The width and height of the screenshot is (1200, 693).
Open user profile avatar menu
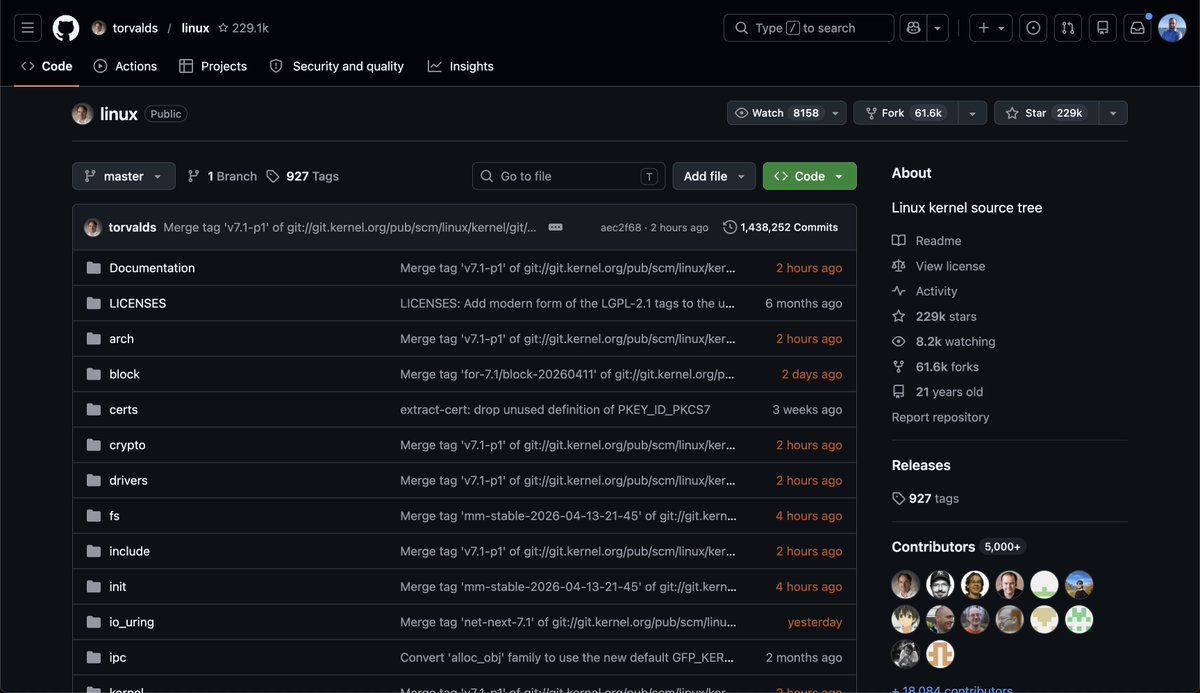[1172, 28]
